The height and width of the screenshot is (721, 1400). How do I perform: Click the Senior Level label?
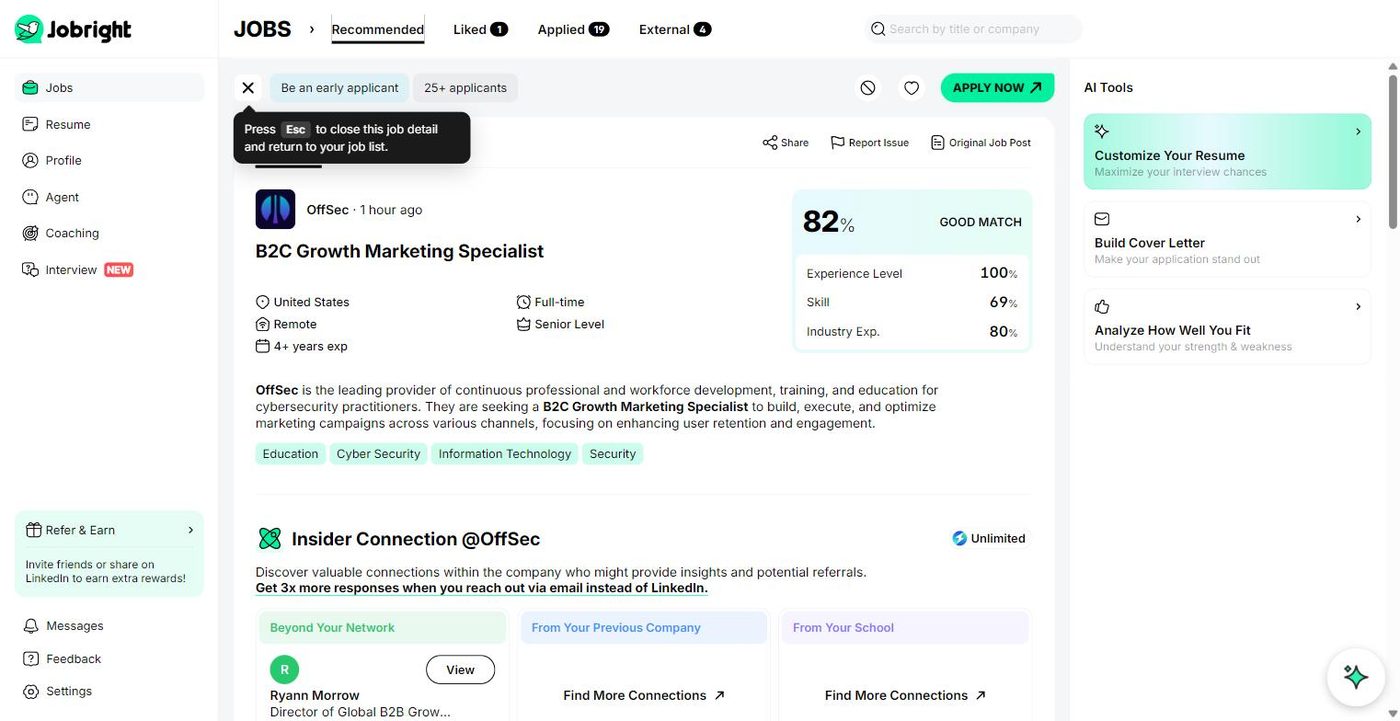tap(560, 324)
